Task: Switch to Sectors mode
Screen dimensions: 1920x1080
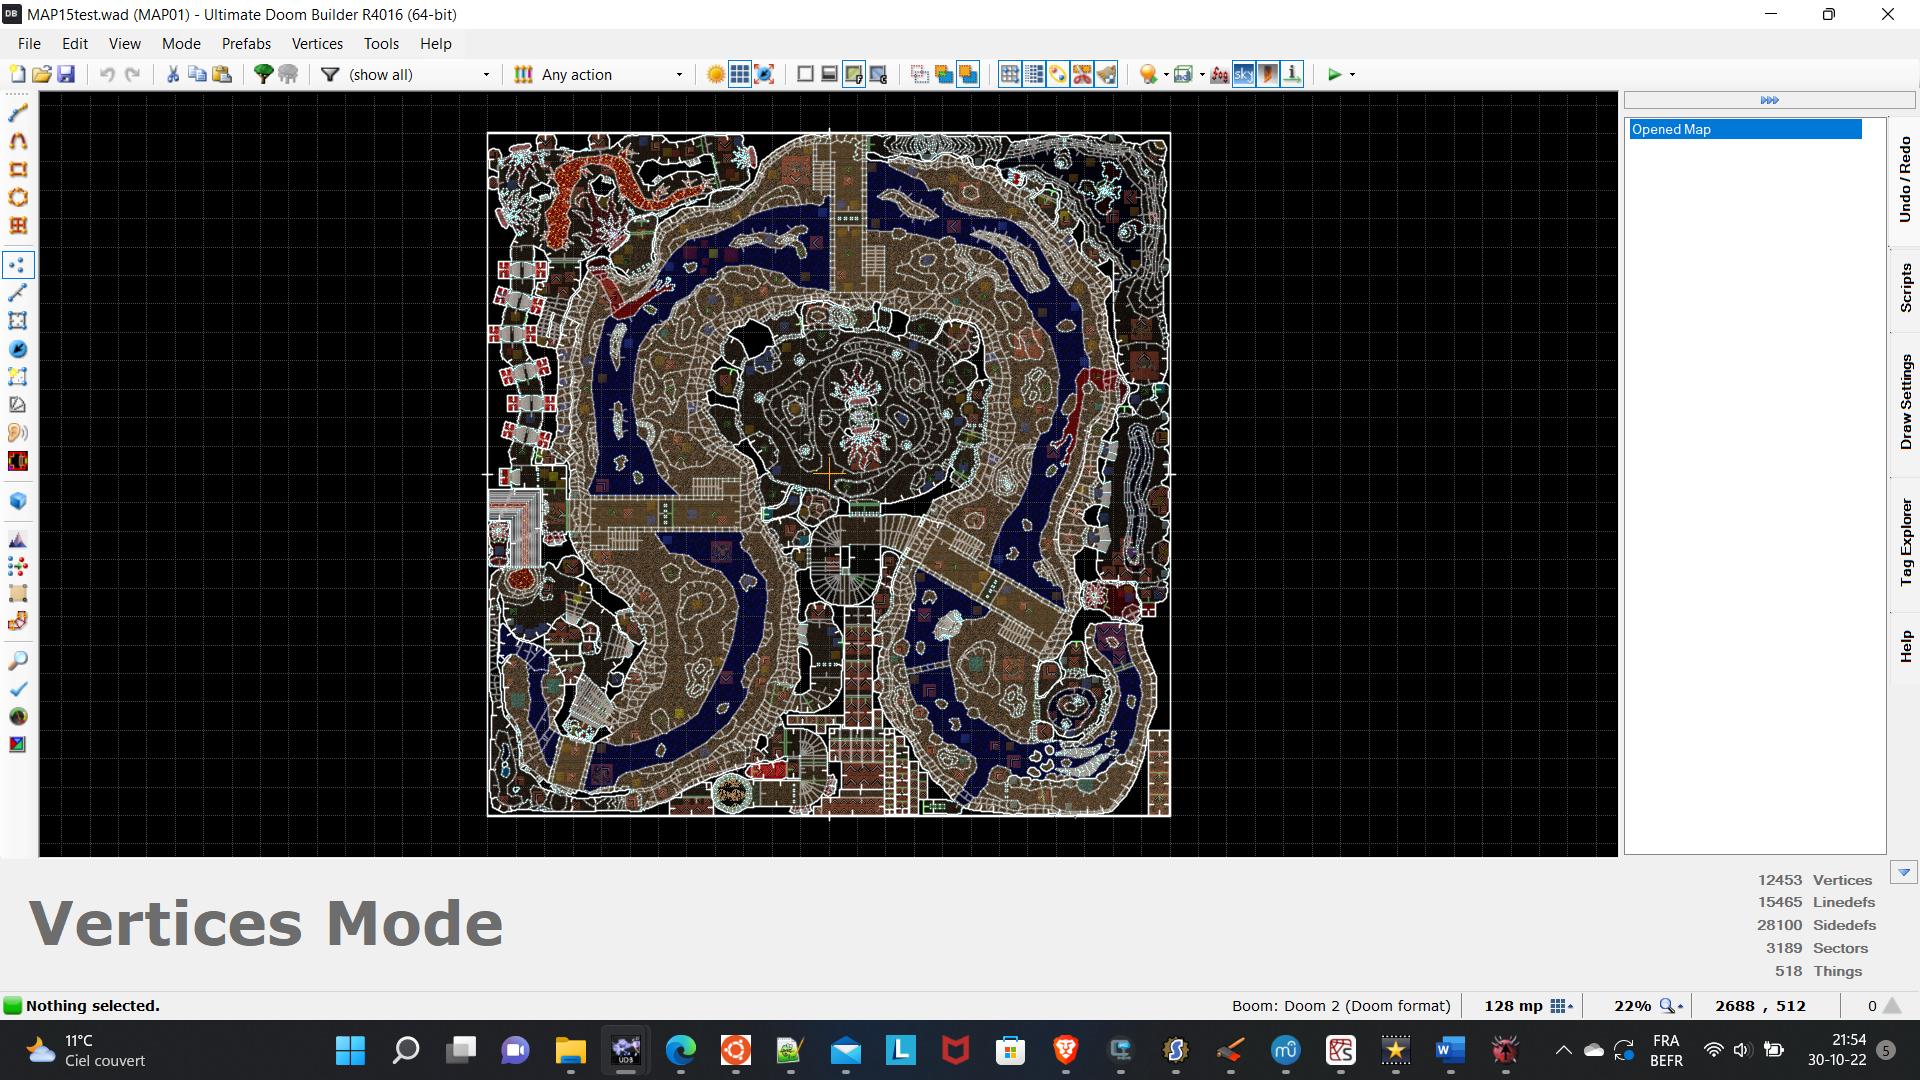Action: pos(18,321)
